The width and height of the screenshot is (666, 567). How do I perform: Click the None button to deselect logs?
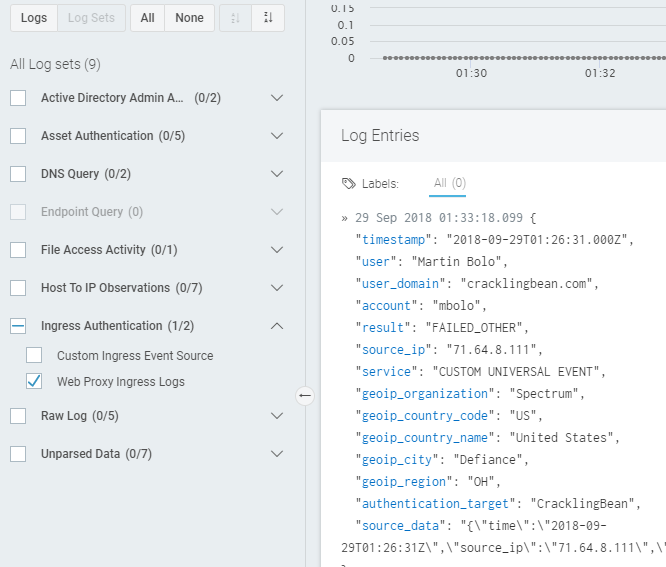pos(189,18)
